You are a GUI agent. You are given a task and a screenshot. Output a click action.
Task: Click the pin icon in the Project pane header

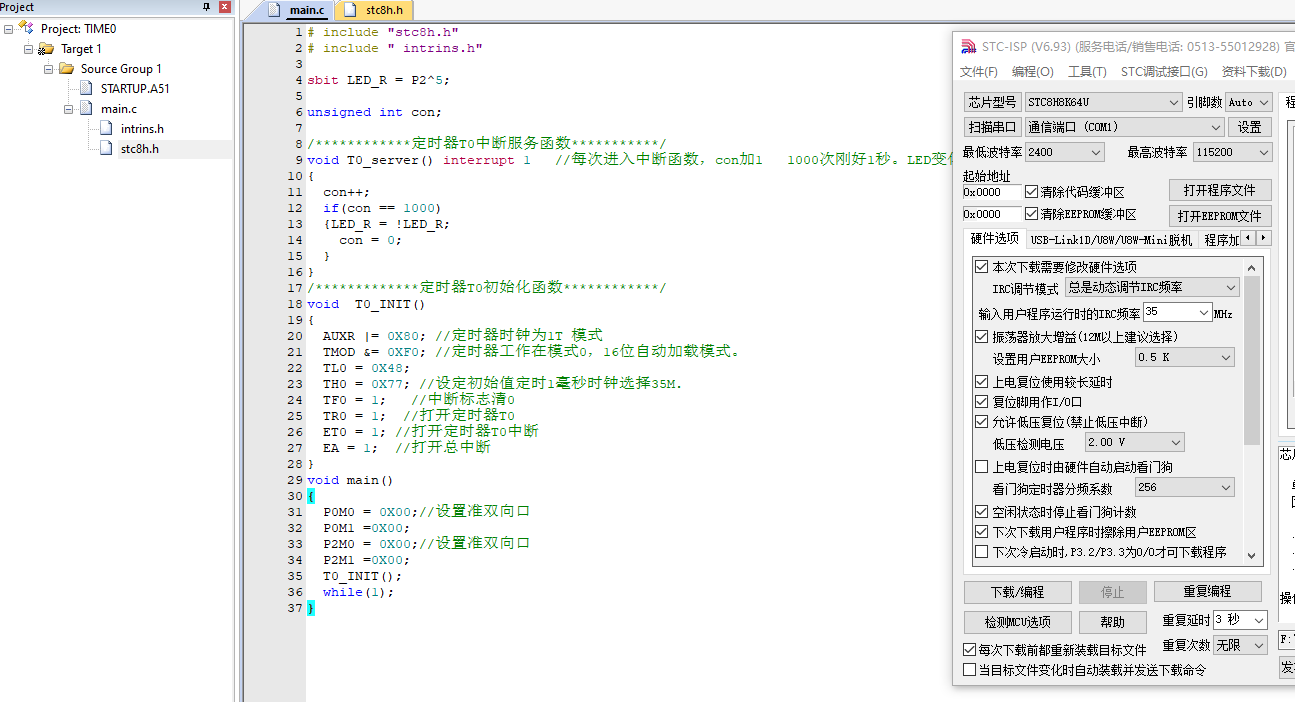point(207,7)
